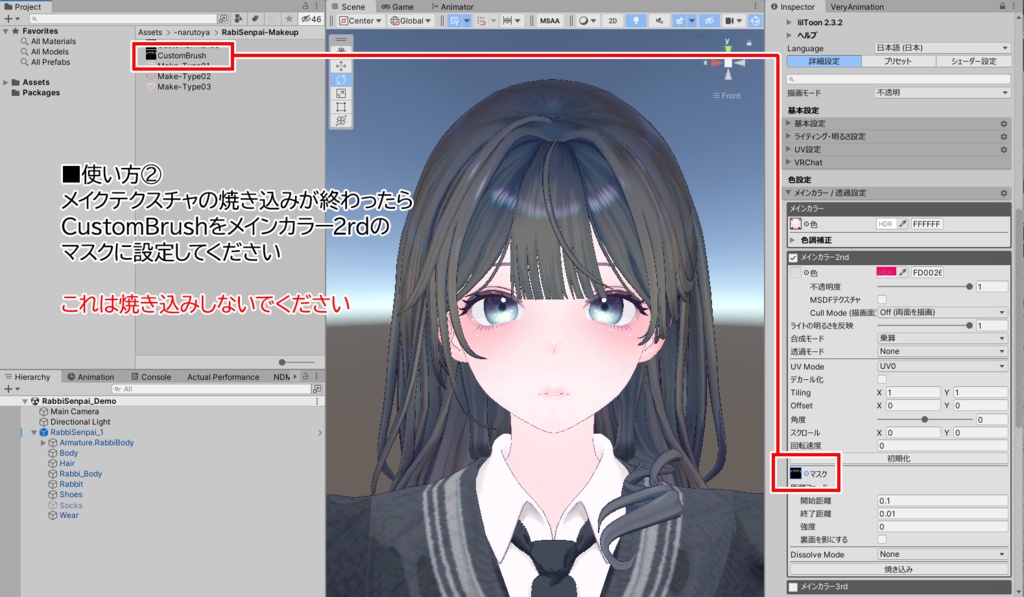The image size is (1024, 597).
Task: Select シェーダー設定 tab in lilToon inspector
Action: click(973, 61)
